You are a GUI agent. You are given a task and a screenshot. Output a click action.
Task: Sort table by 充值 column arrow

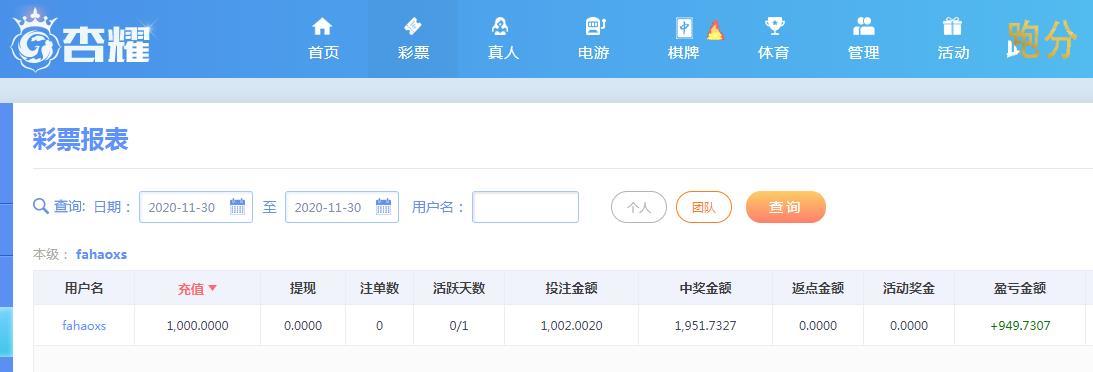tap(213, 288)
